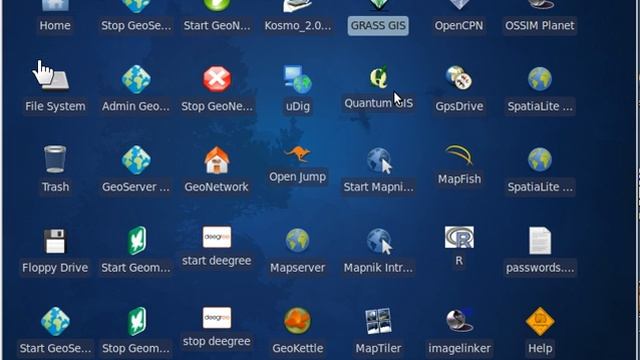Launch the MapTiler icon
Screen dimensions: 640x360
(378, 321)
